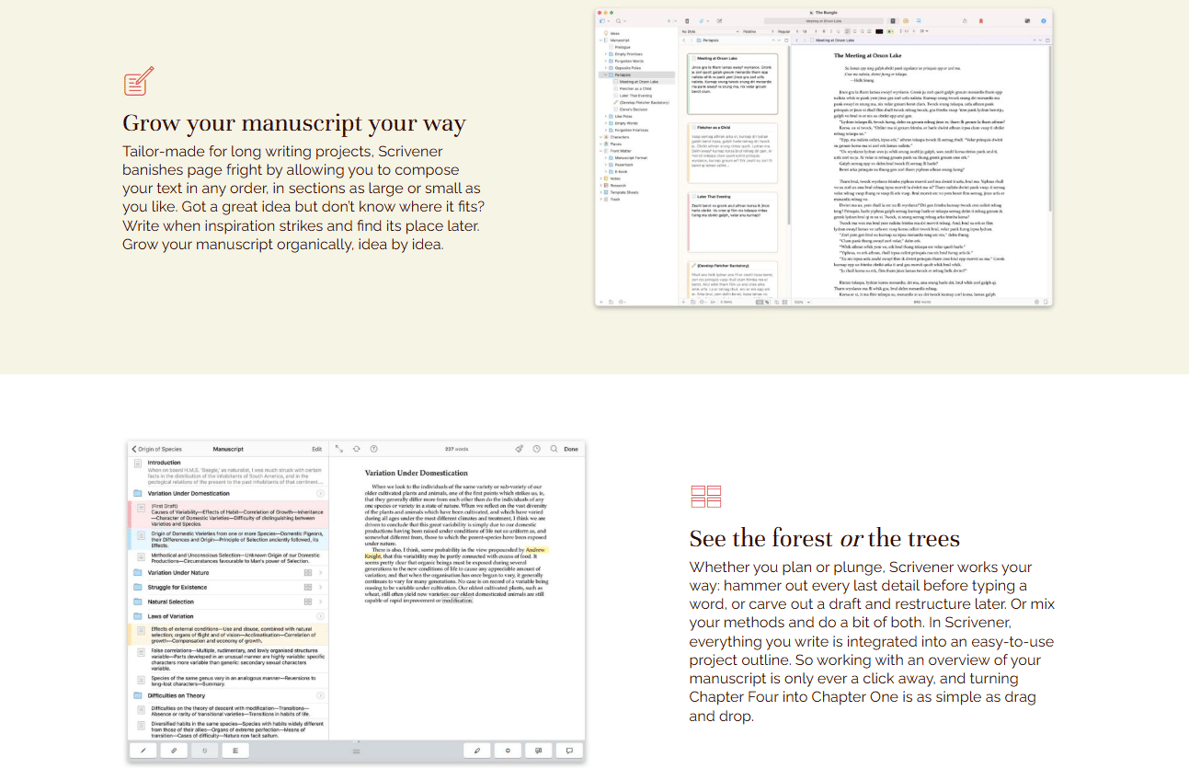Click the highlighter button in iPad bottom toolbar
Viewport: 1189px width, 768px height.
477,751
